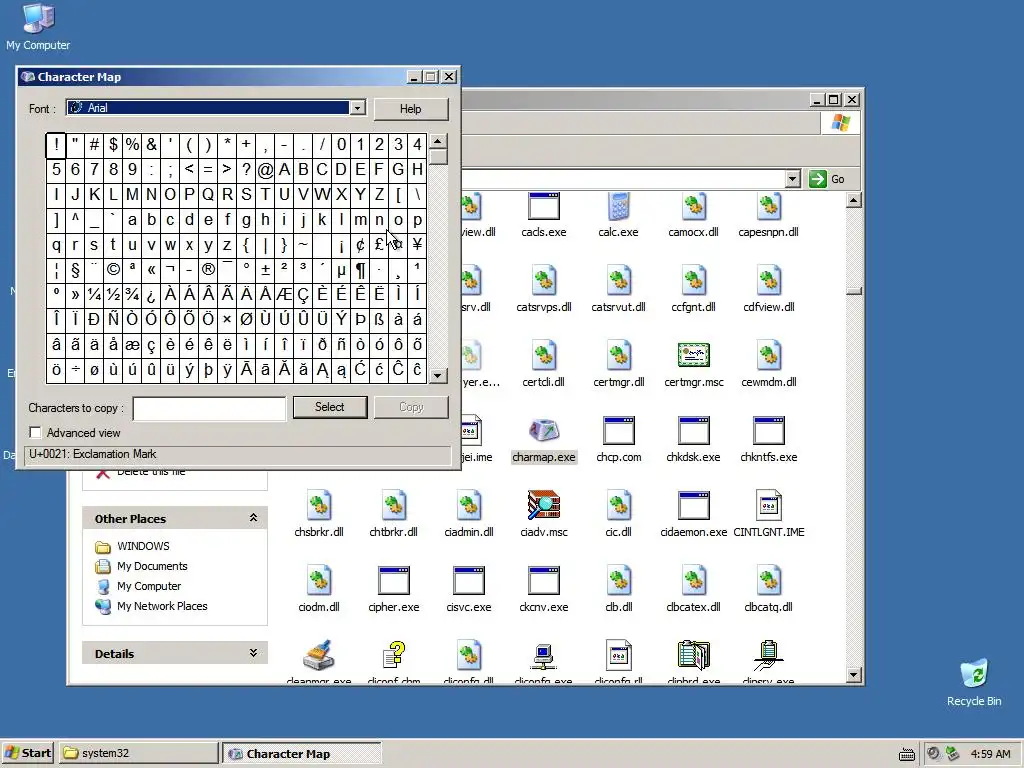Collapse the Other Places panel
The image size is (1024, 768).
coord(253,519)
